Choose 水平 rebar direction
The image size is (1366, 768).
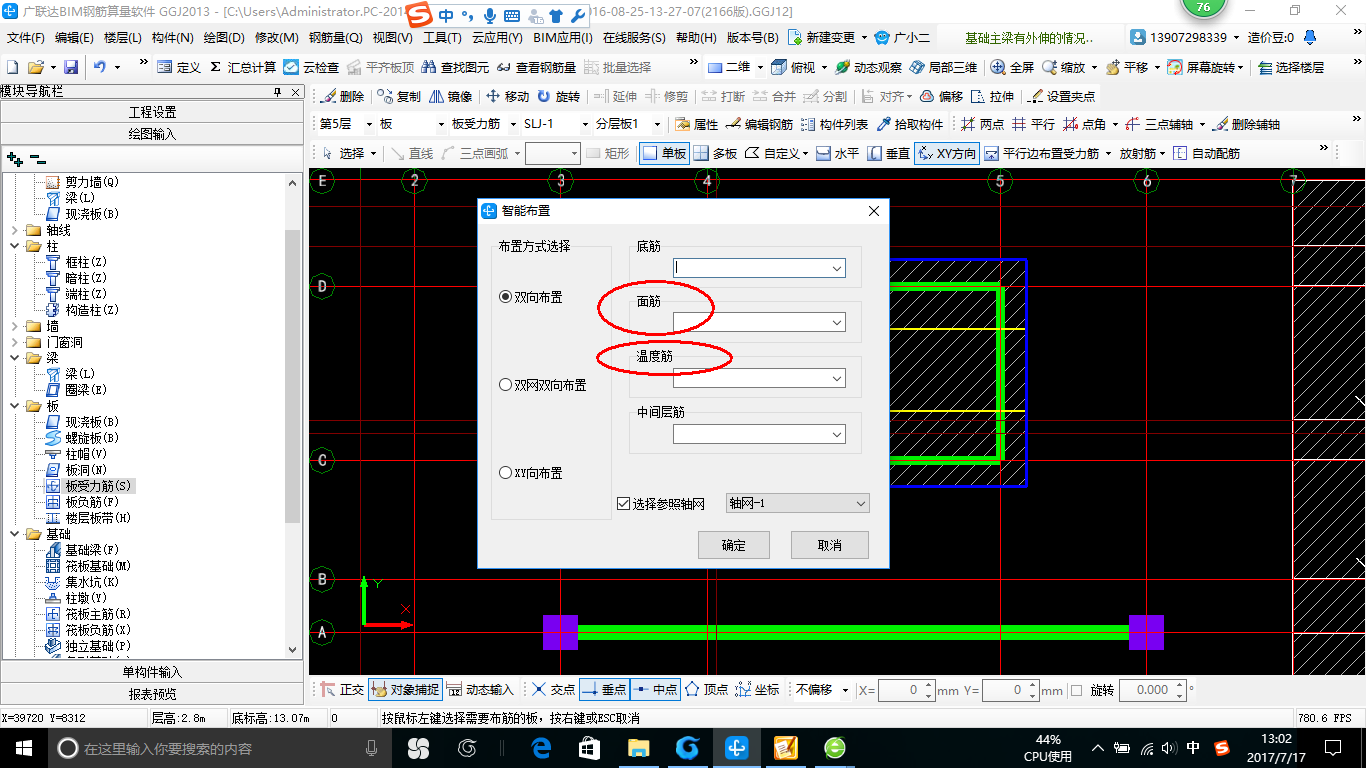tap(837, 153)
